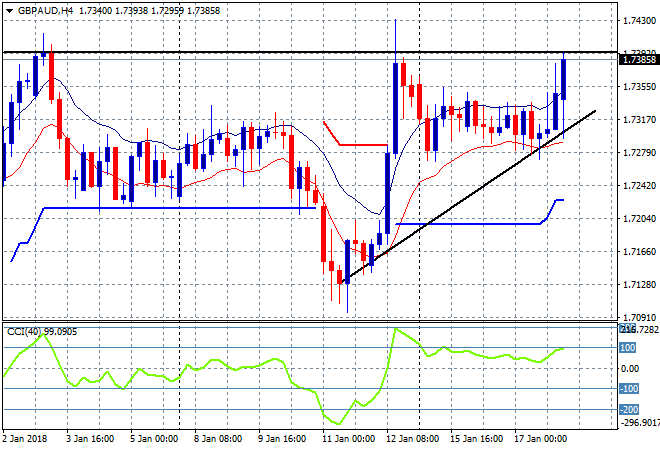Select the GBPAUD,H4 chart title text
Image resolution: width=660 pixels, height=450 pixels.
pyautogui.click(x=45, y=11)
